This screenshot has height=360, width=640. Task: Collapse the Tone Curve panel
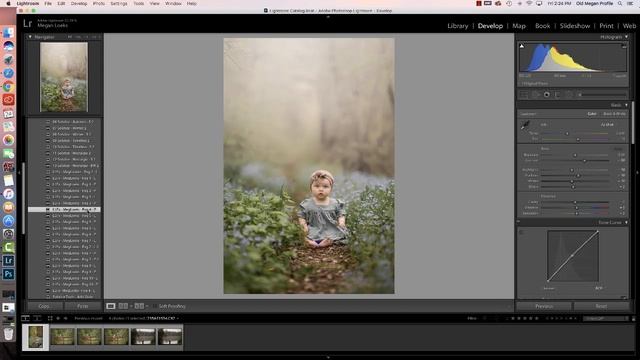coord(627,222)
